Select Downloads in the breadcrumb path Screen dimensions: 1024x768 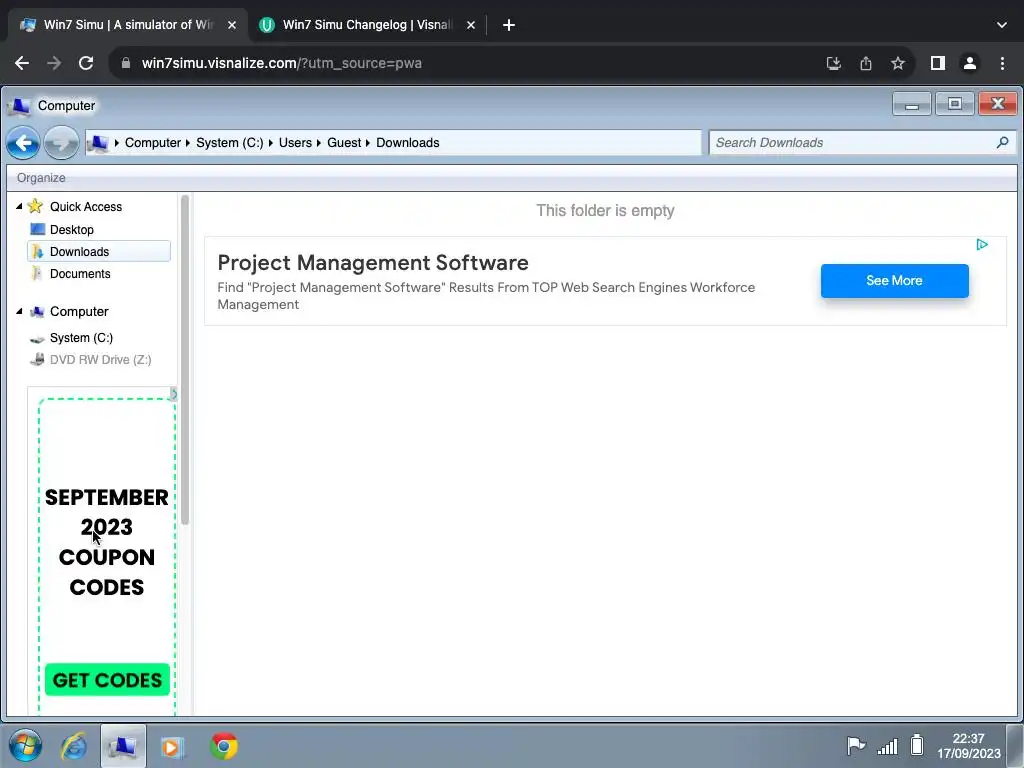coord(408,142)
